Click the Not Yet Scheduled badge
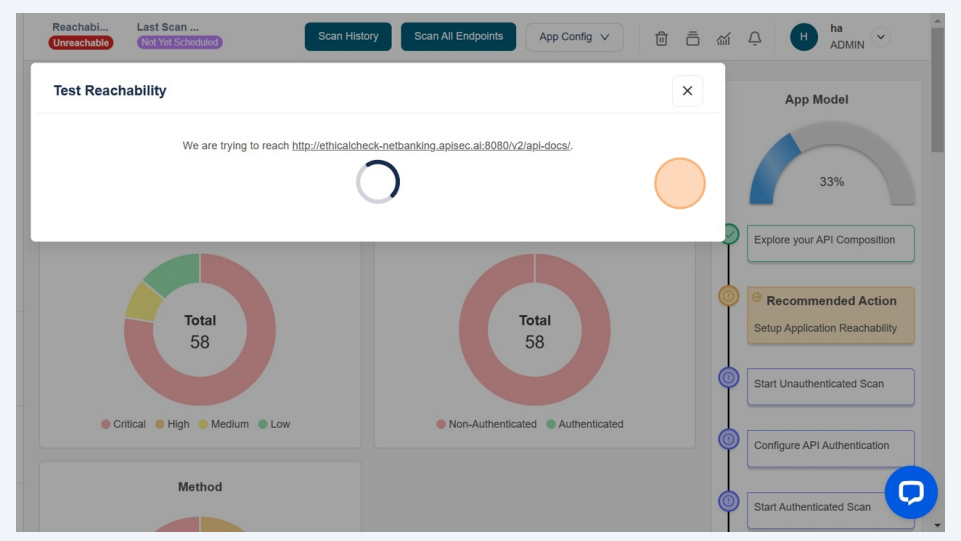Screen dimensions: 961x541 (180, 43)
